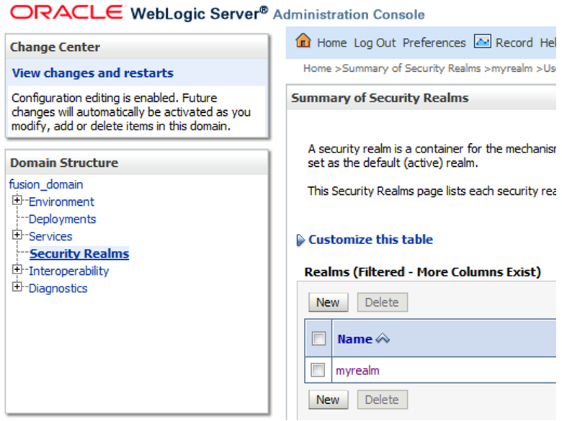Select Log Out in the toolbar

point(375,43)
